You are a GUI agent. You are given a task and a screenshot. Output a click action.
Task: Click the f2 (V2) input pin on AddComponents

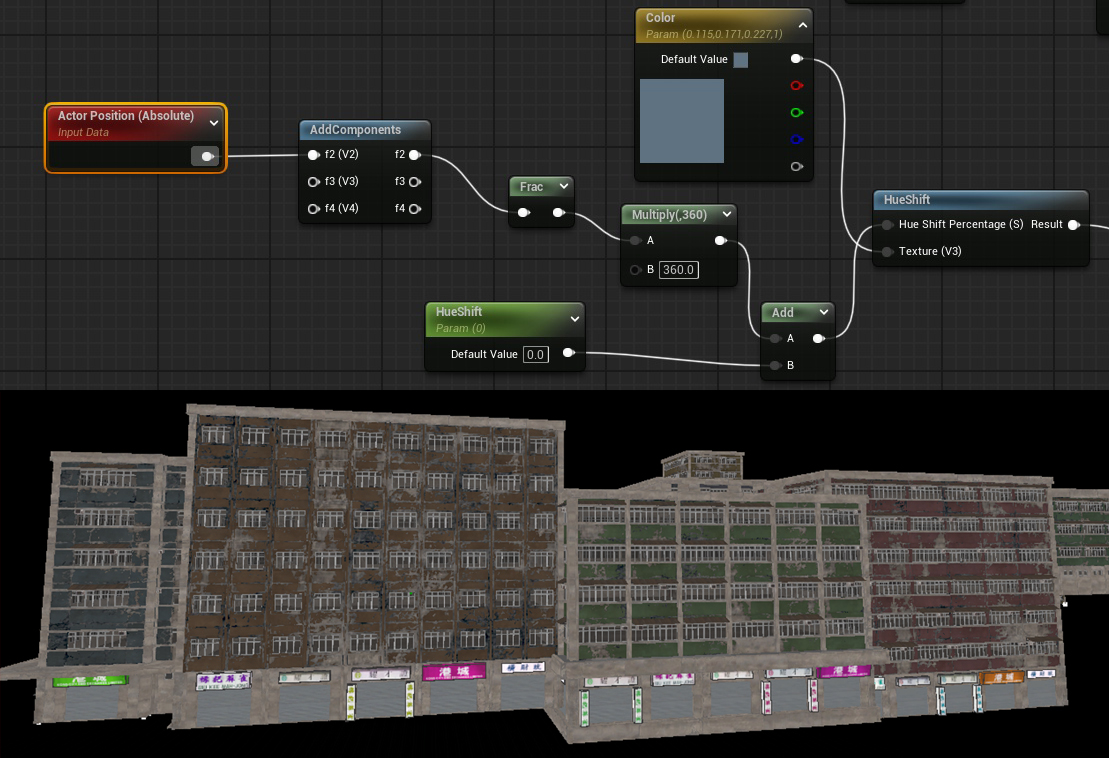point(314,155)
